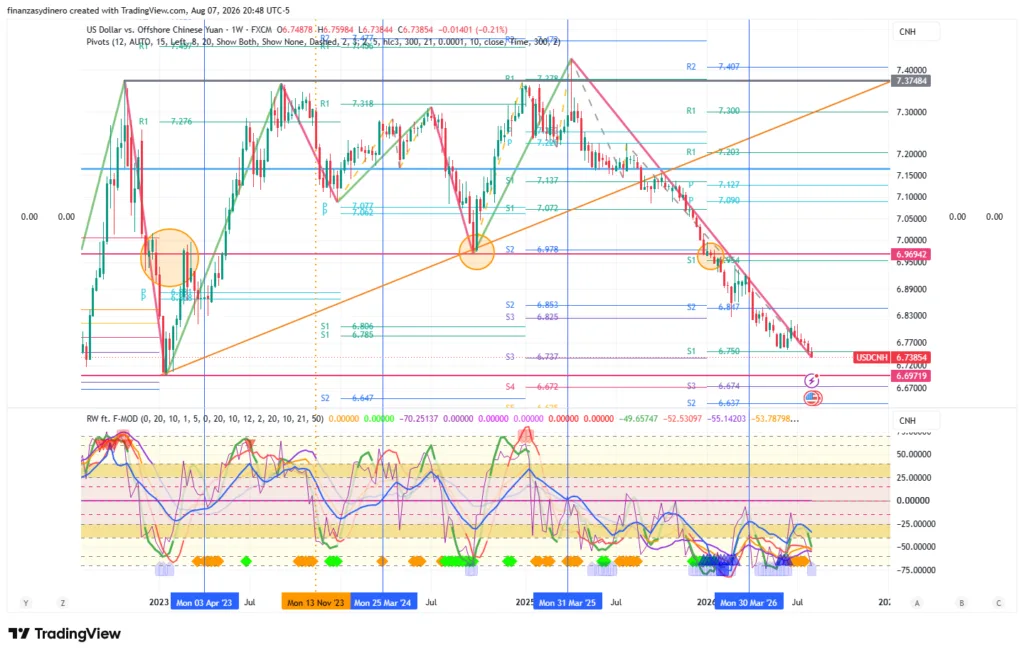Screen dimensions: 1024x655
Task: Click the S2 6.647 pivot label
Action: (x=347, y=398)
